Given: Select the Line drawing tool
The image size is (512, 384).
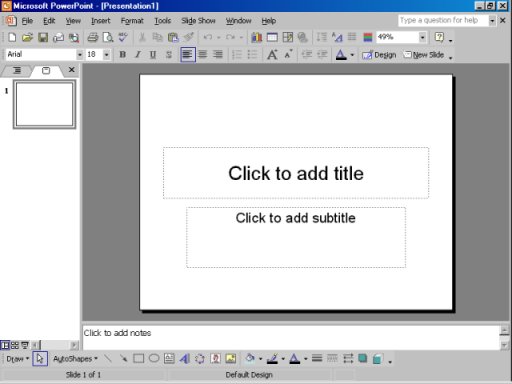Looking at the screenshot, I should (x=108, y=359).
